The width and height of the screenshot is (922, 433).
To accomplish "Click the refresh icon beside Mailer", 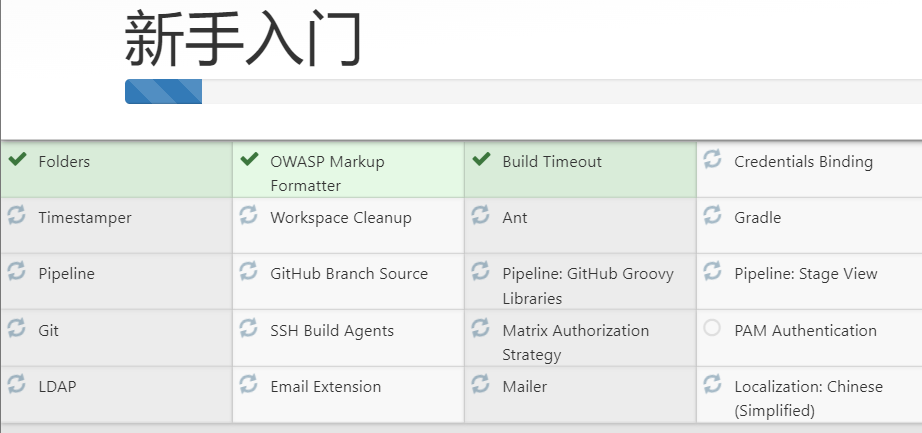I will (x=480, y=384).
